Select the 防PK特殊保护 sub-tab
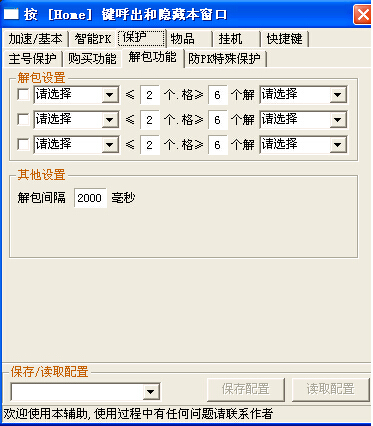 click(x=225, y=59)
